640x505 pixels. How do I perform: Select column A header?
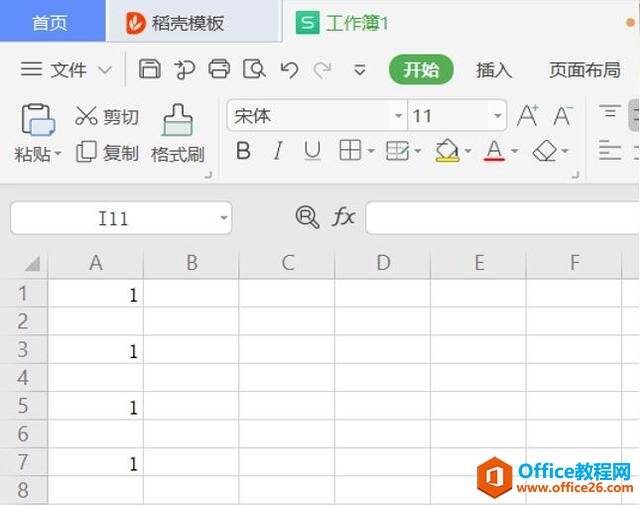coord(96,262)
